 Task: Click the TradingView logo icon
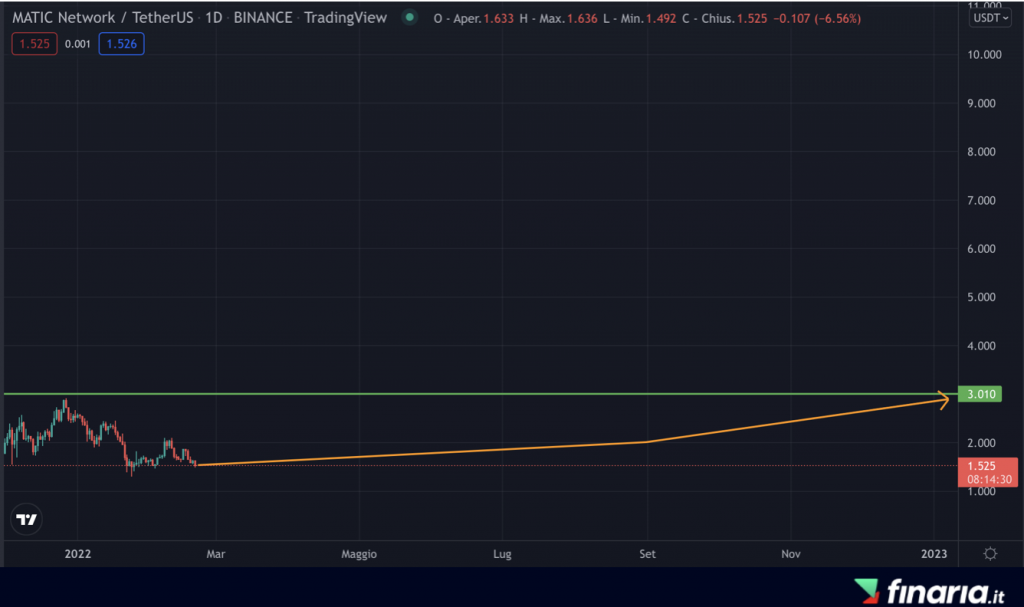tap(27, 519)
